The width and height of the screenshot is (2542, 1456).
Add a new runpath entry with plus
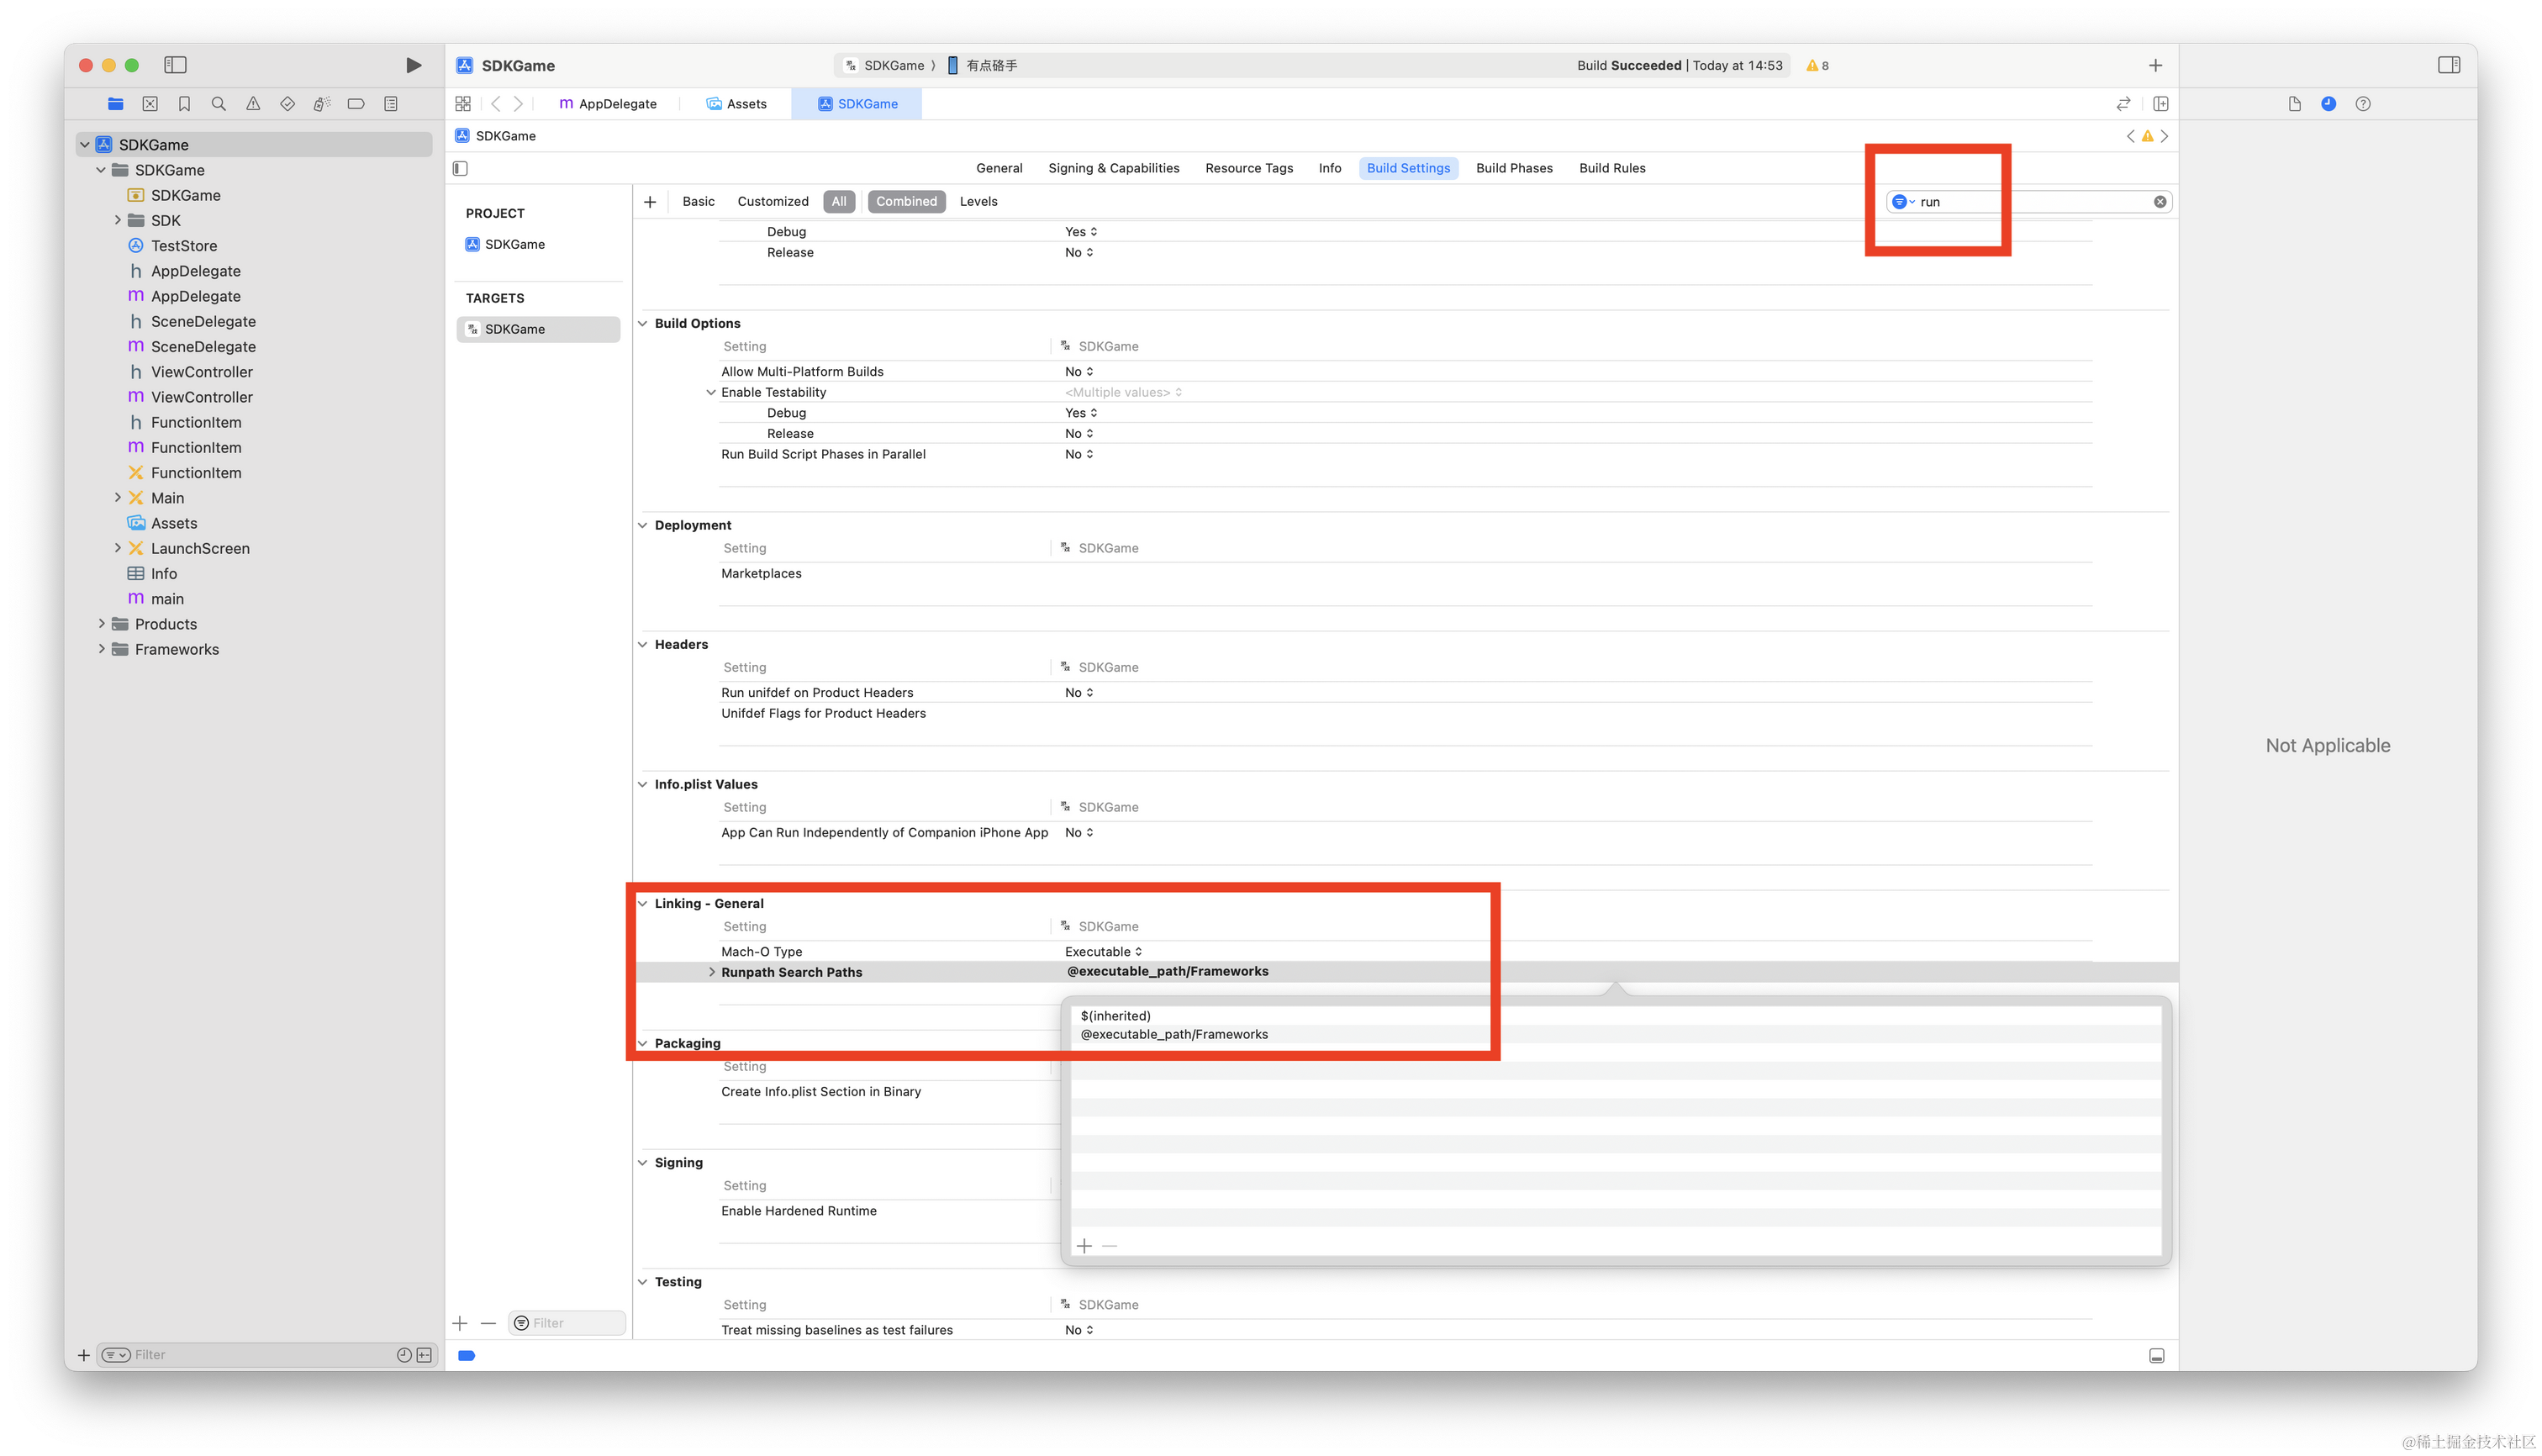[1085, 1246]
